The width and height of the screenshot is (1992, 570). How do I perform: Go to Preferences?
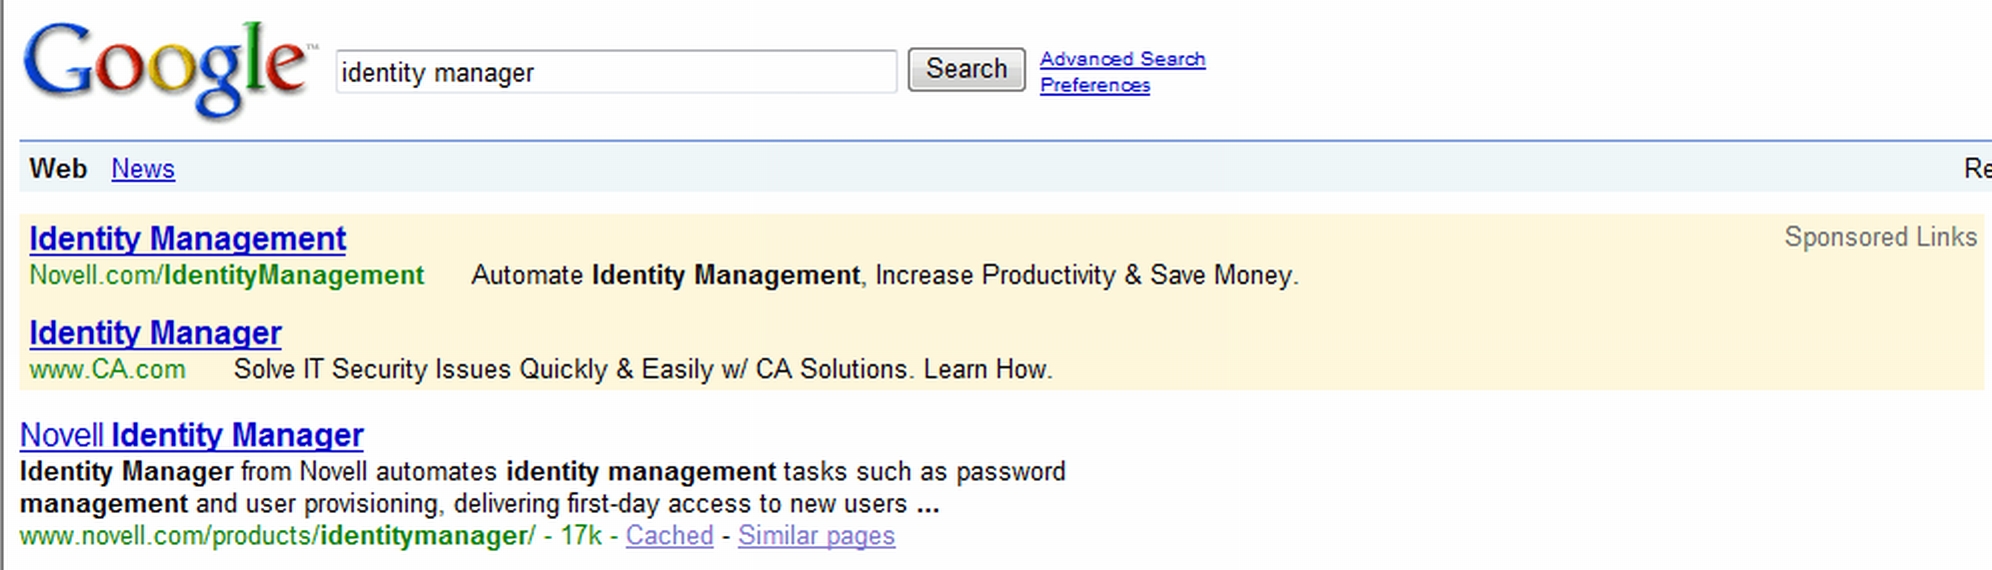1095,85
